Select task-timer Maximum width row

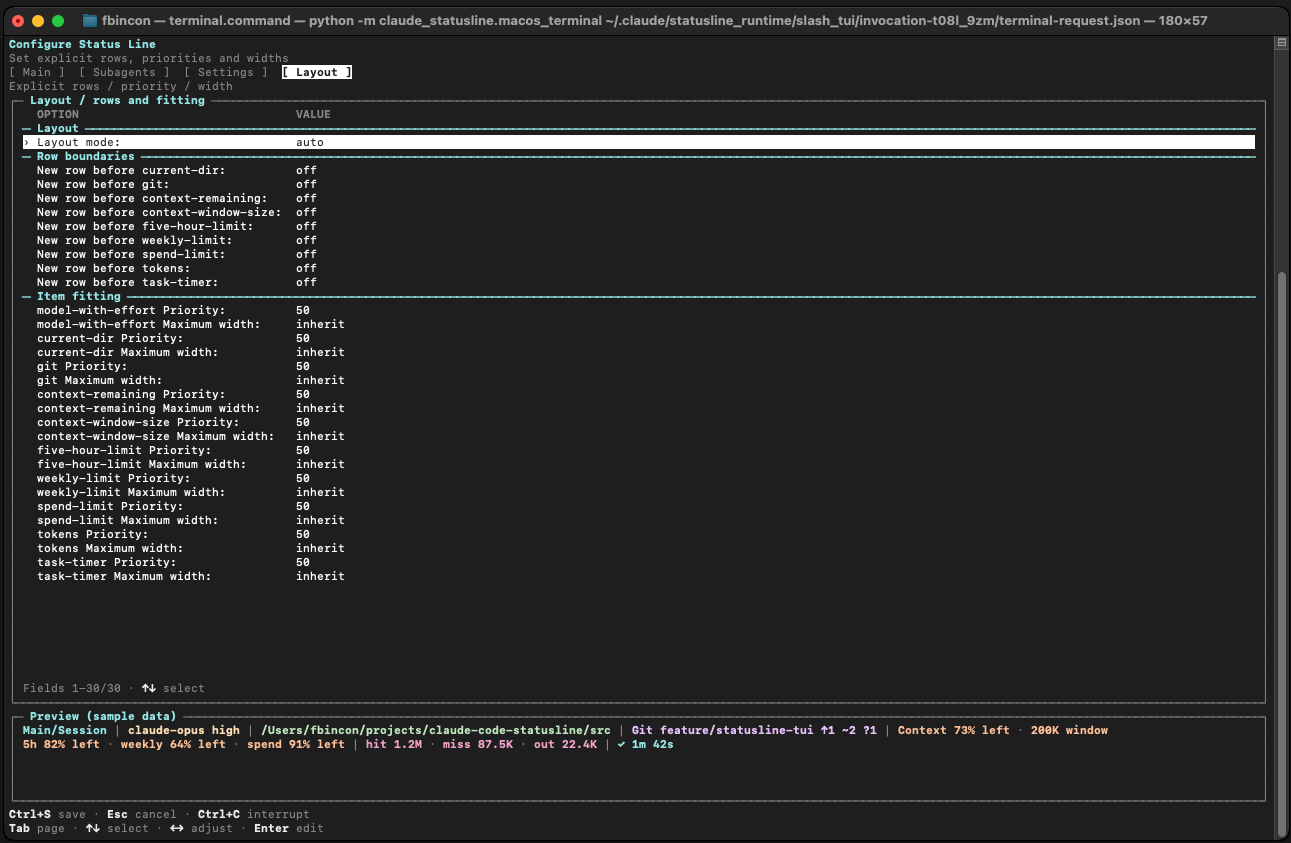pos(638,576)
